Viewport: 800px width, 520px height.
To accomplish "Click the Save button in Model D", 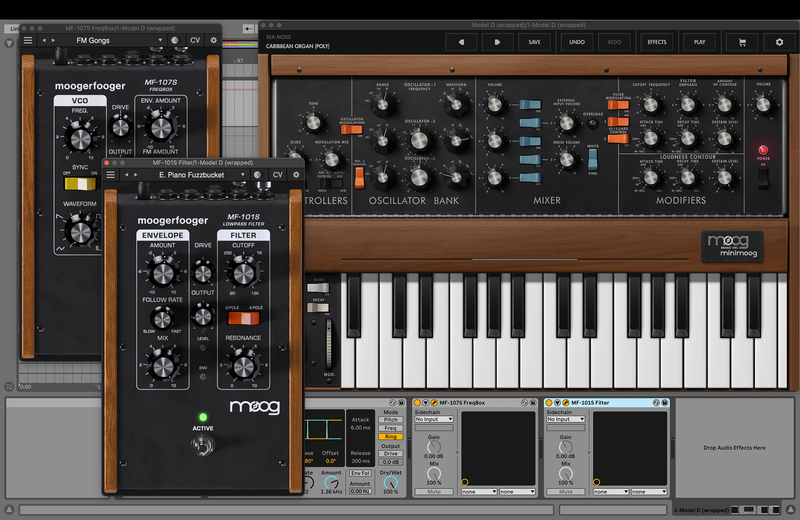I will point(535,42).
